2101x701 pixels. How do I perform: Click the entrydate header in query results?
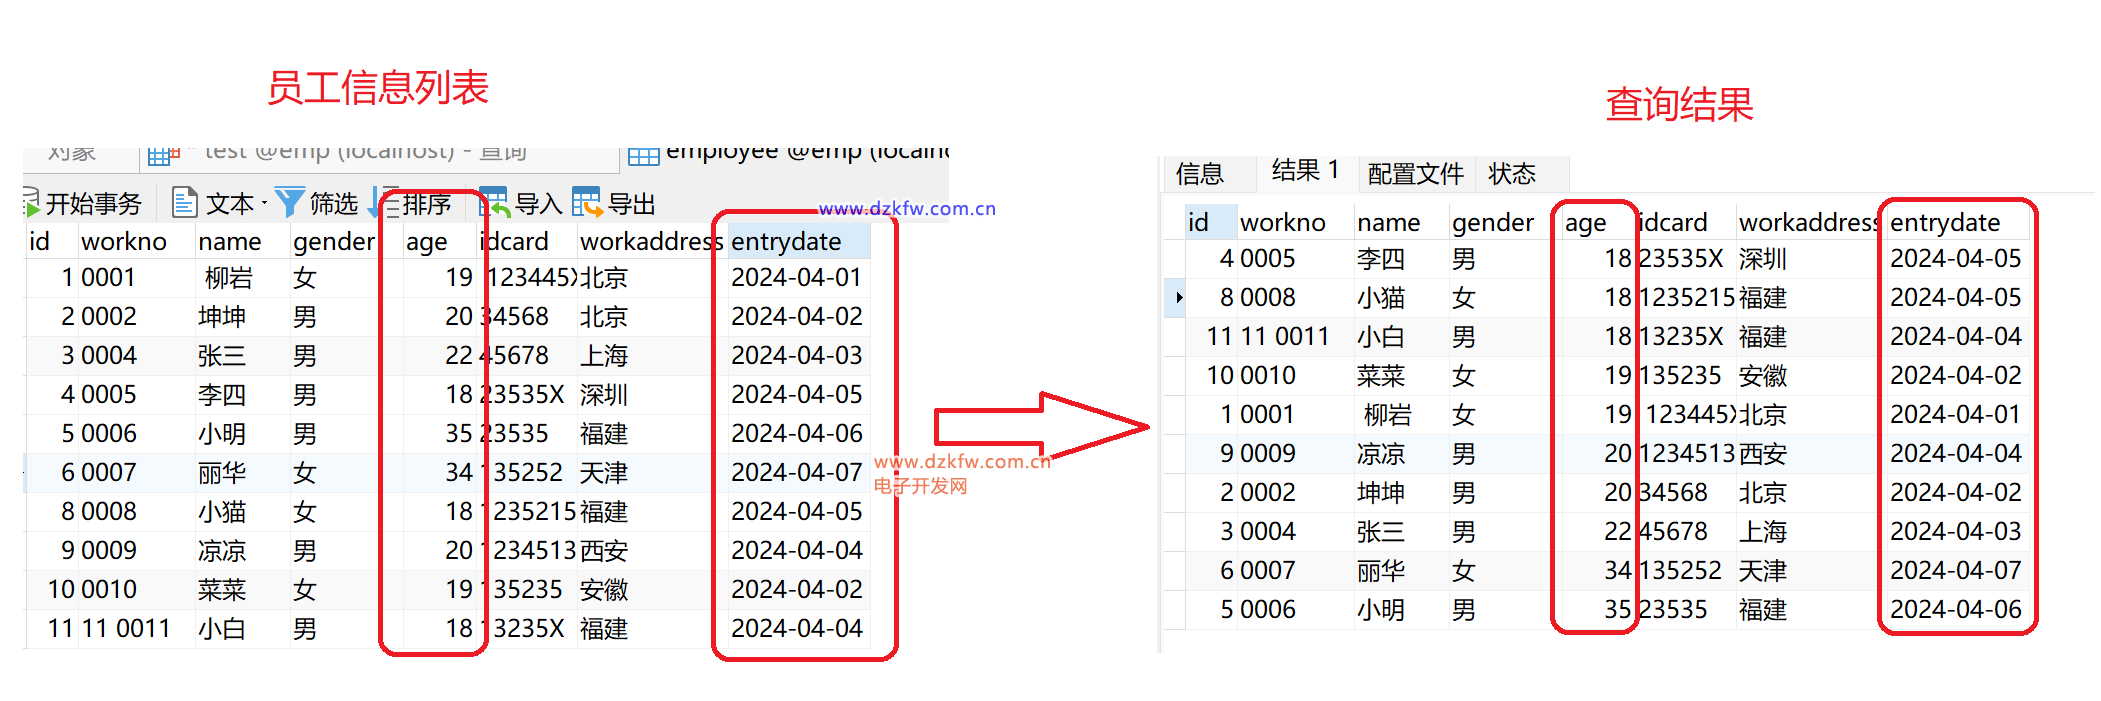pyautogui.click(x=1944, y=223)
